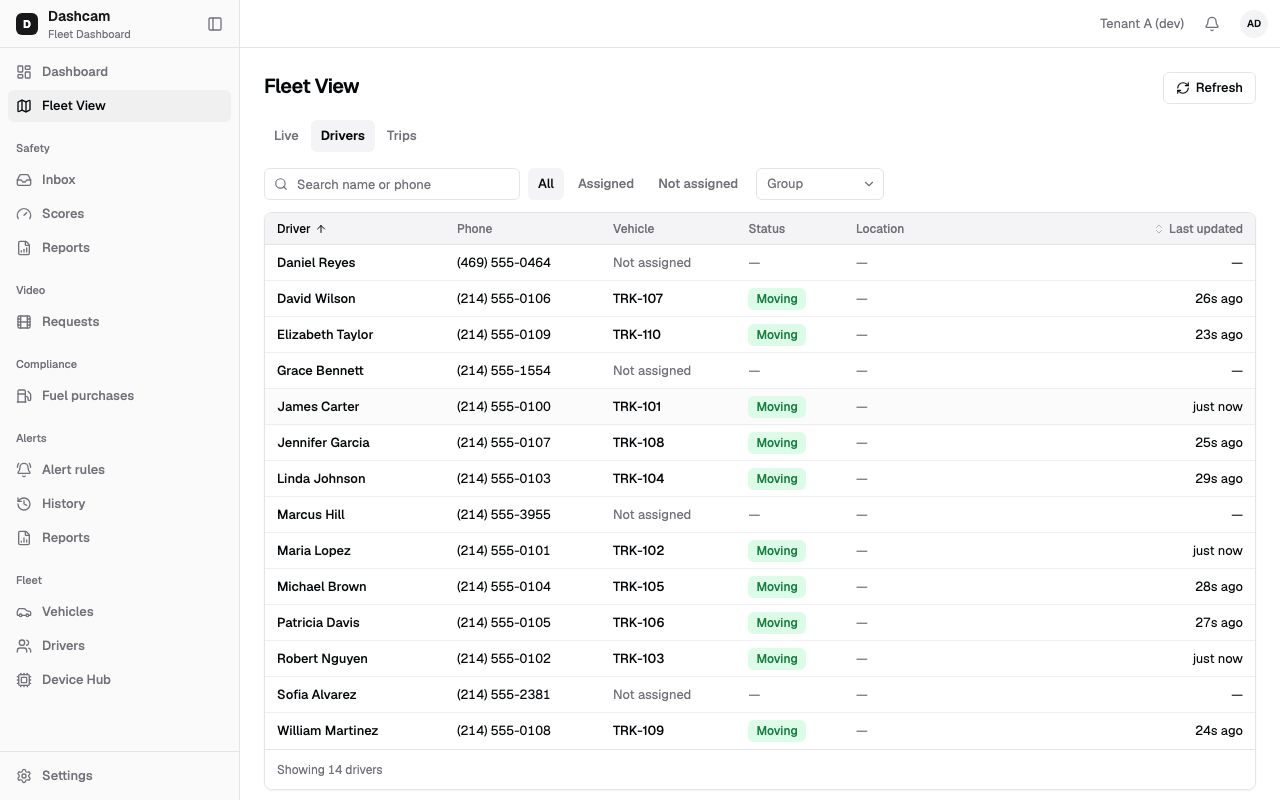
Task: Collapse the sidebar with the panel icon
Action: pos(215,24)
